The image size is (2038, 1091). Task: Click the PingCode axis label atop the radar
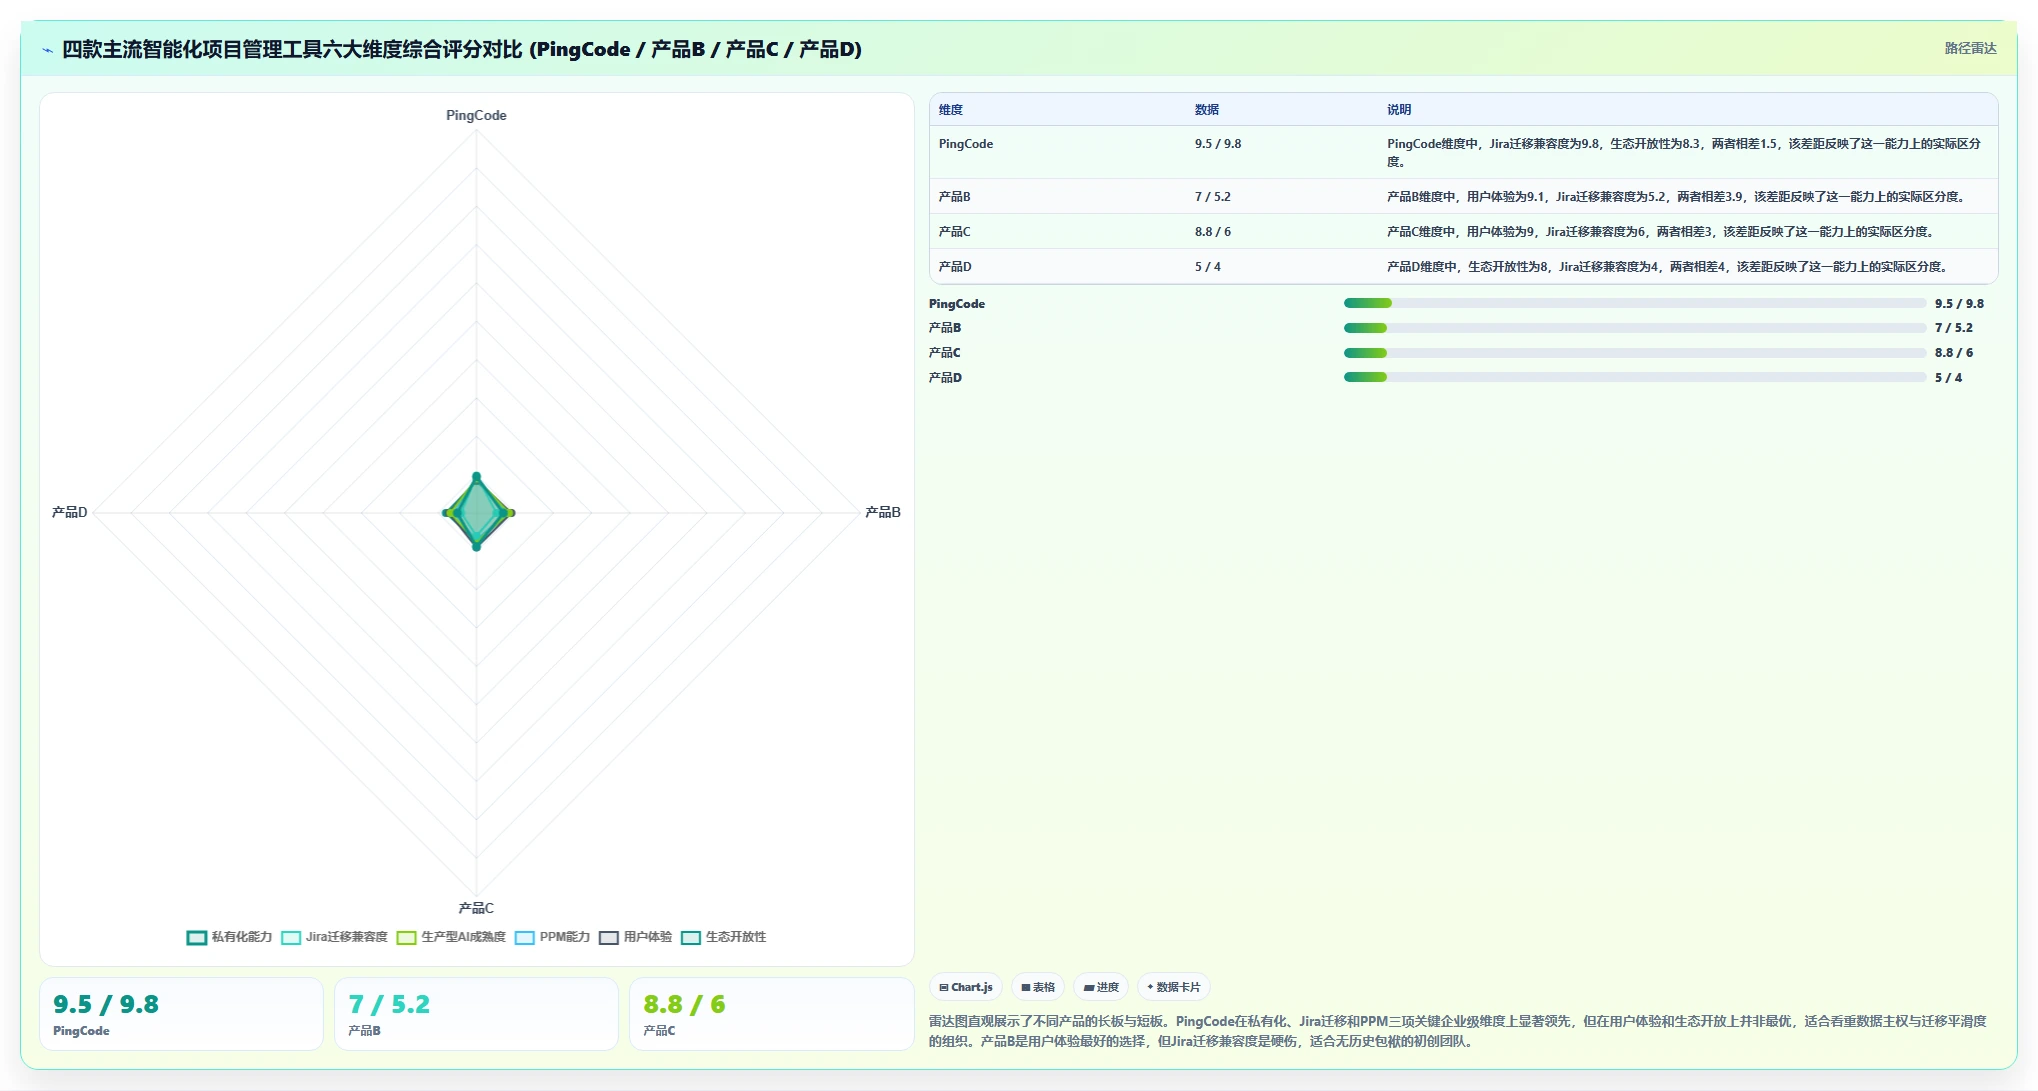[476, 115]
